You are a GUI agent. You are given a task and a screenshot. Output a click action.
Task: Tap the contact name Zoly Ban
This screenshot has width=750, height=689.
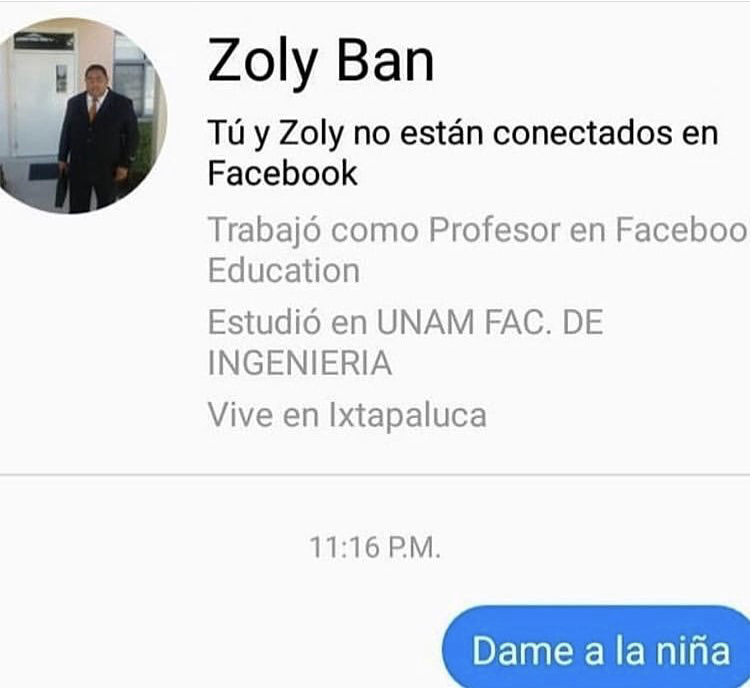click(321, 62)
